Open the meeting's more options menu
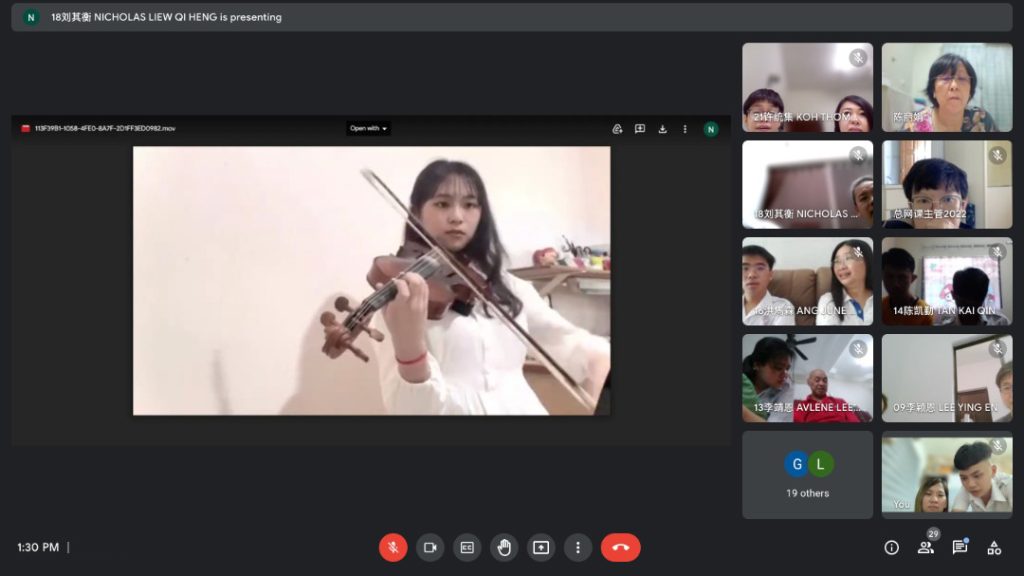The height and width of the screenshot is (576, 1024). (x=578, y=547)
